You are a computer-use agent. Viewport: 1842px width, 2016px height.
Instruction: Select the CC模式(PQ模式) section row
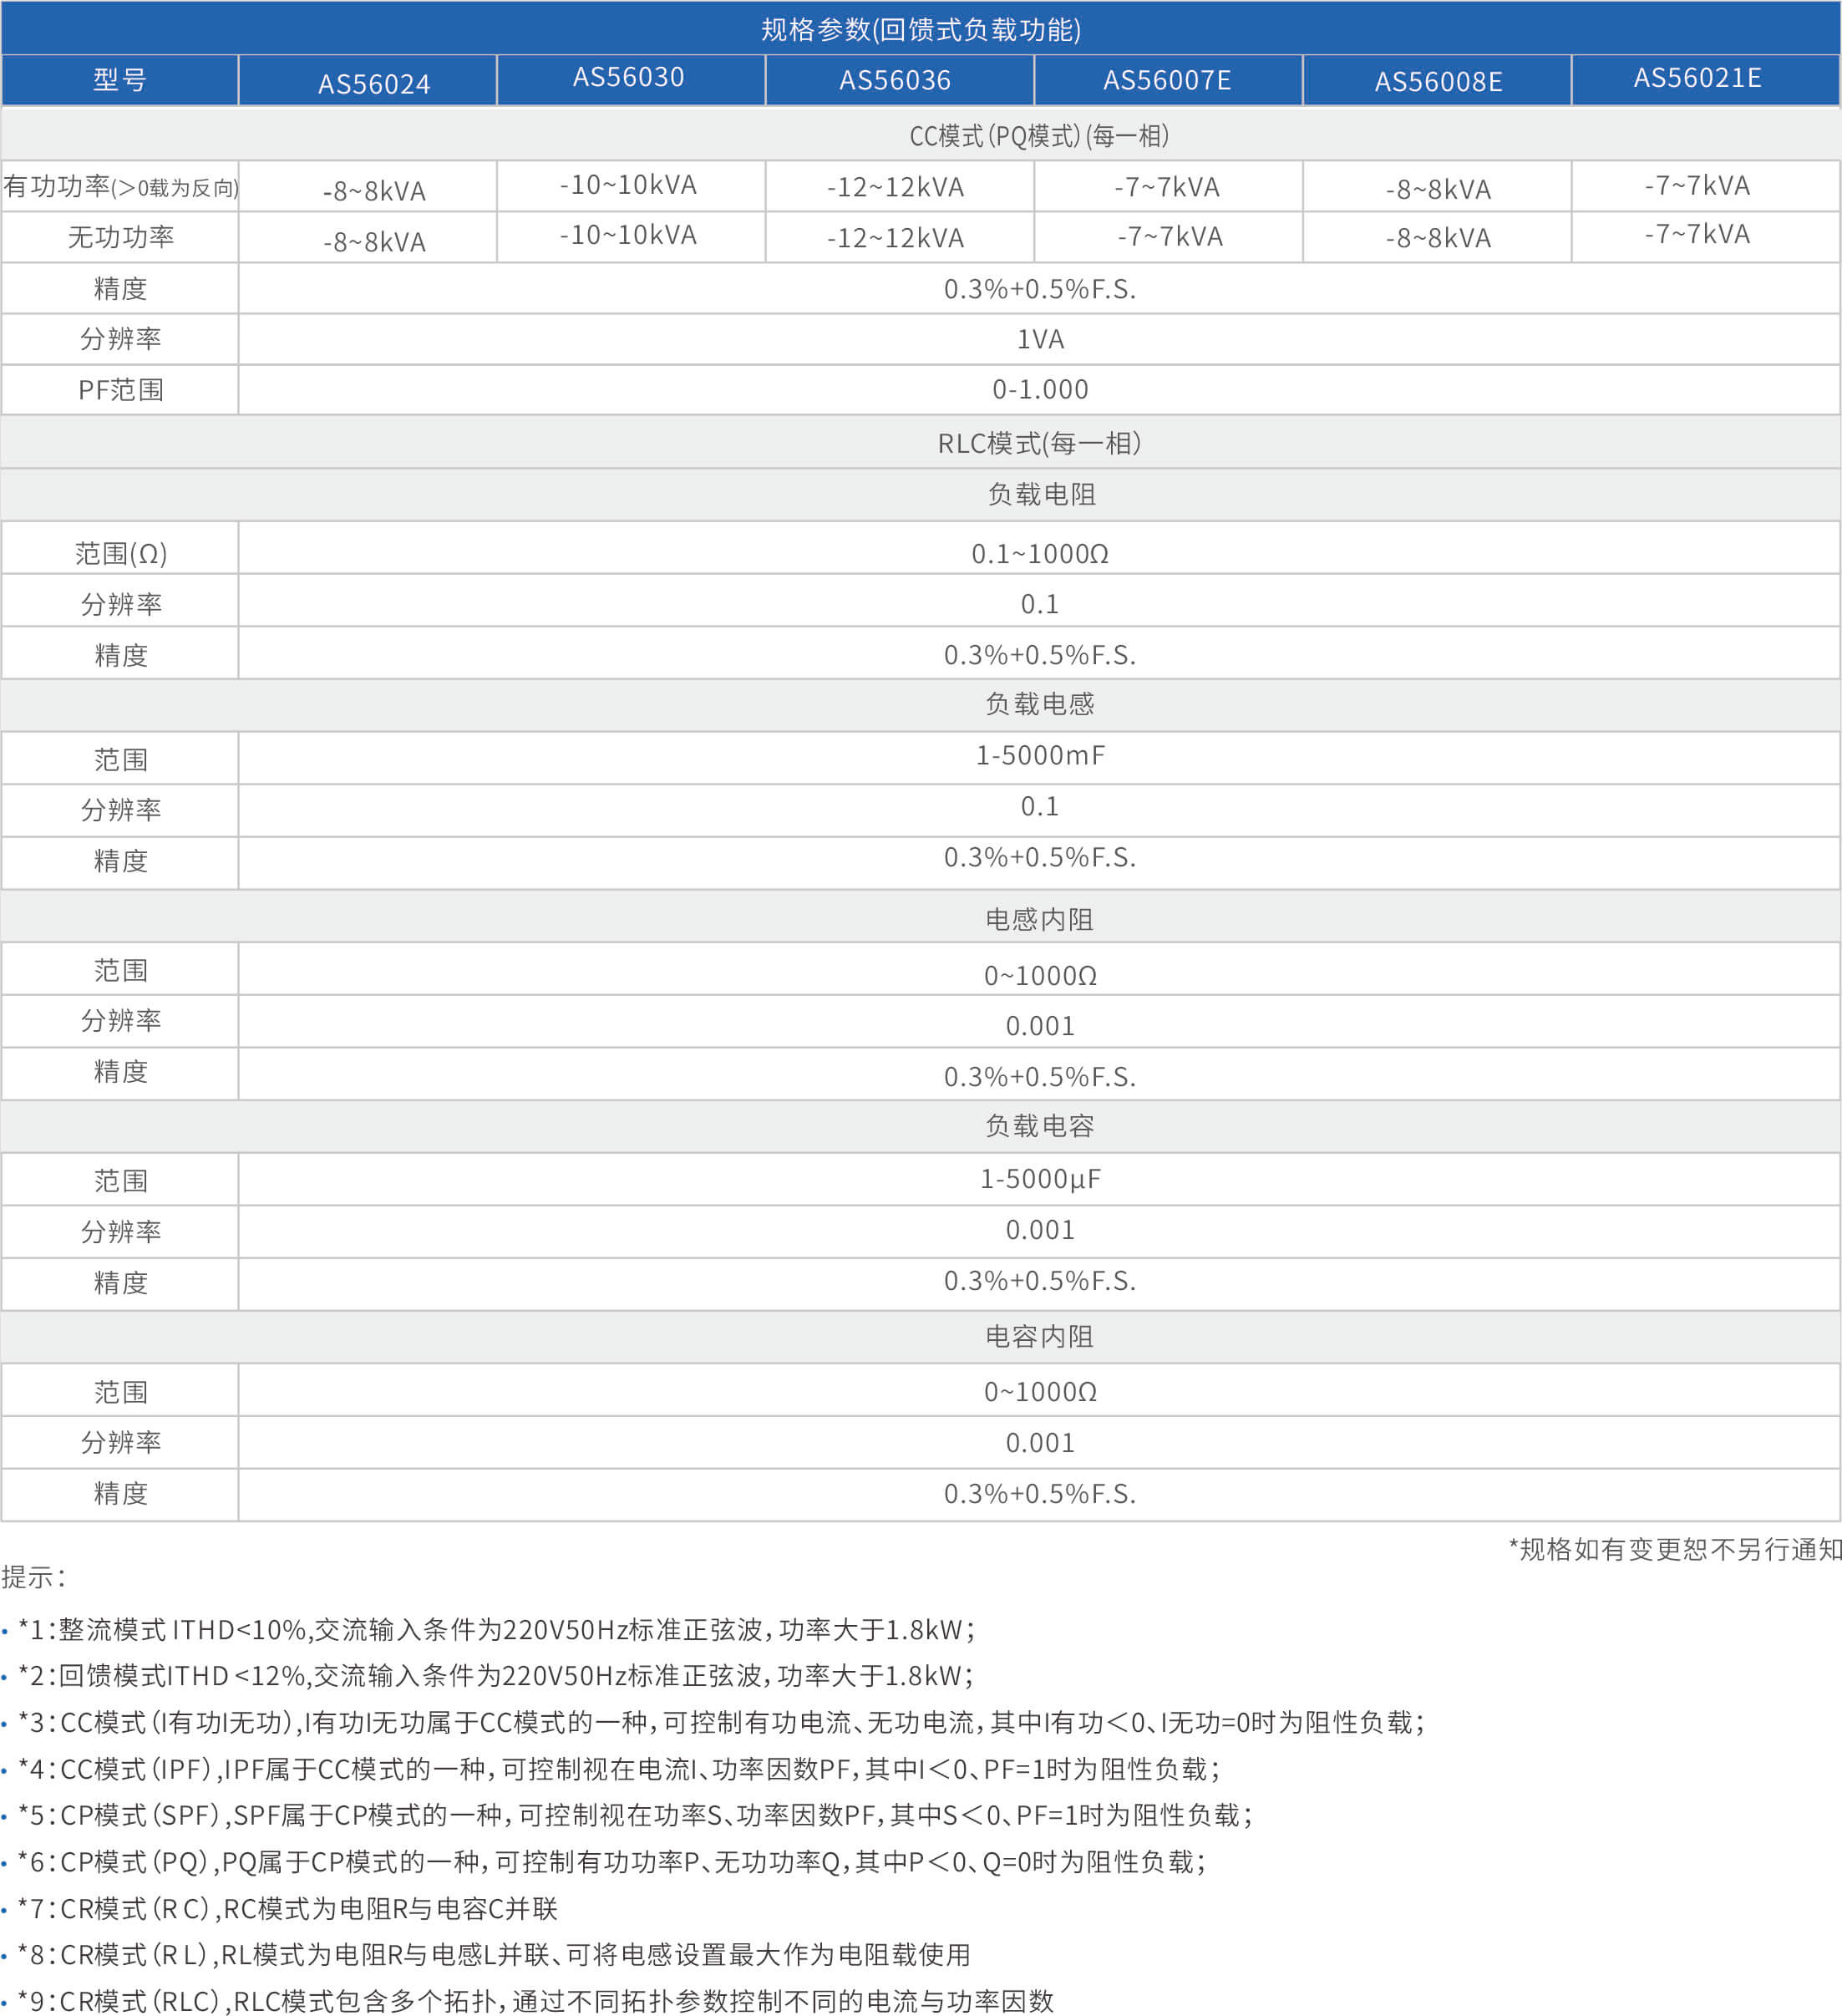tap(1038, 136)
